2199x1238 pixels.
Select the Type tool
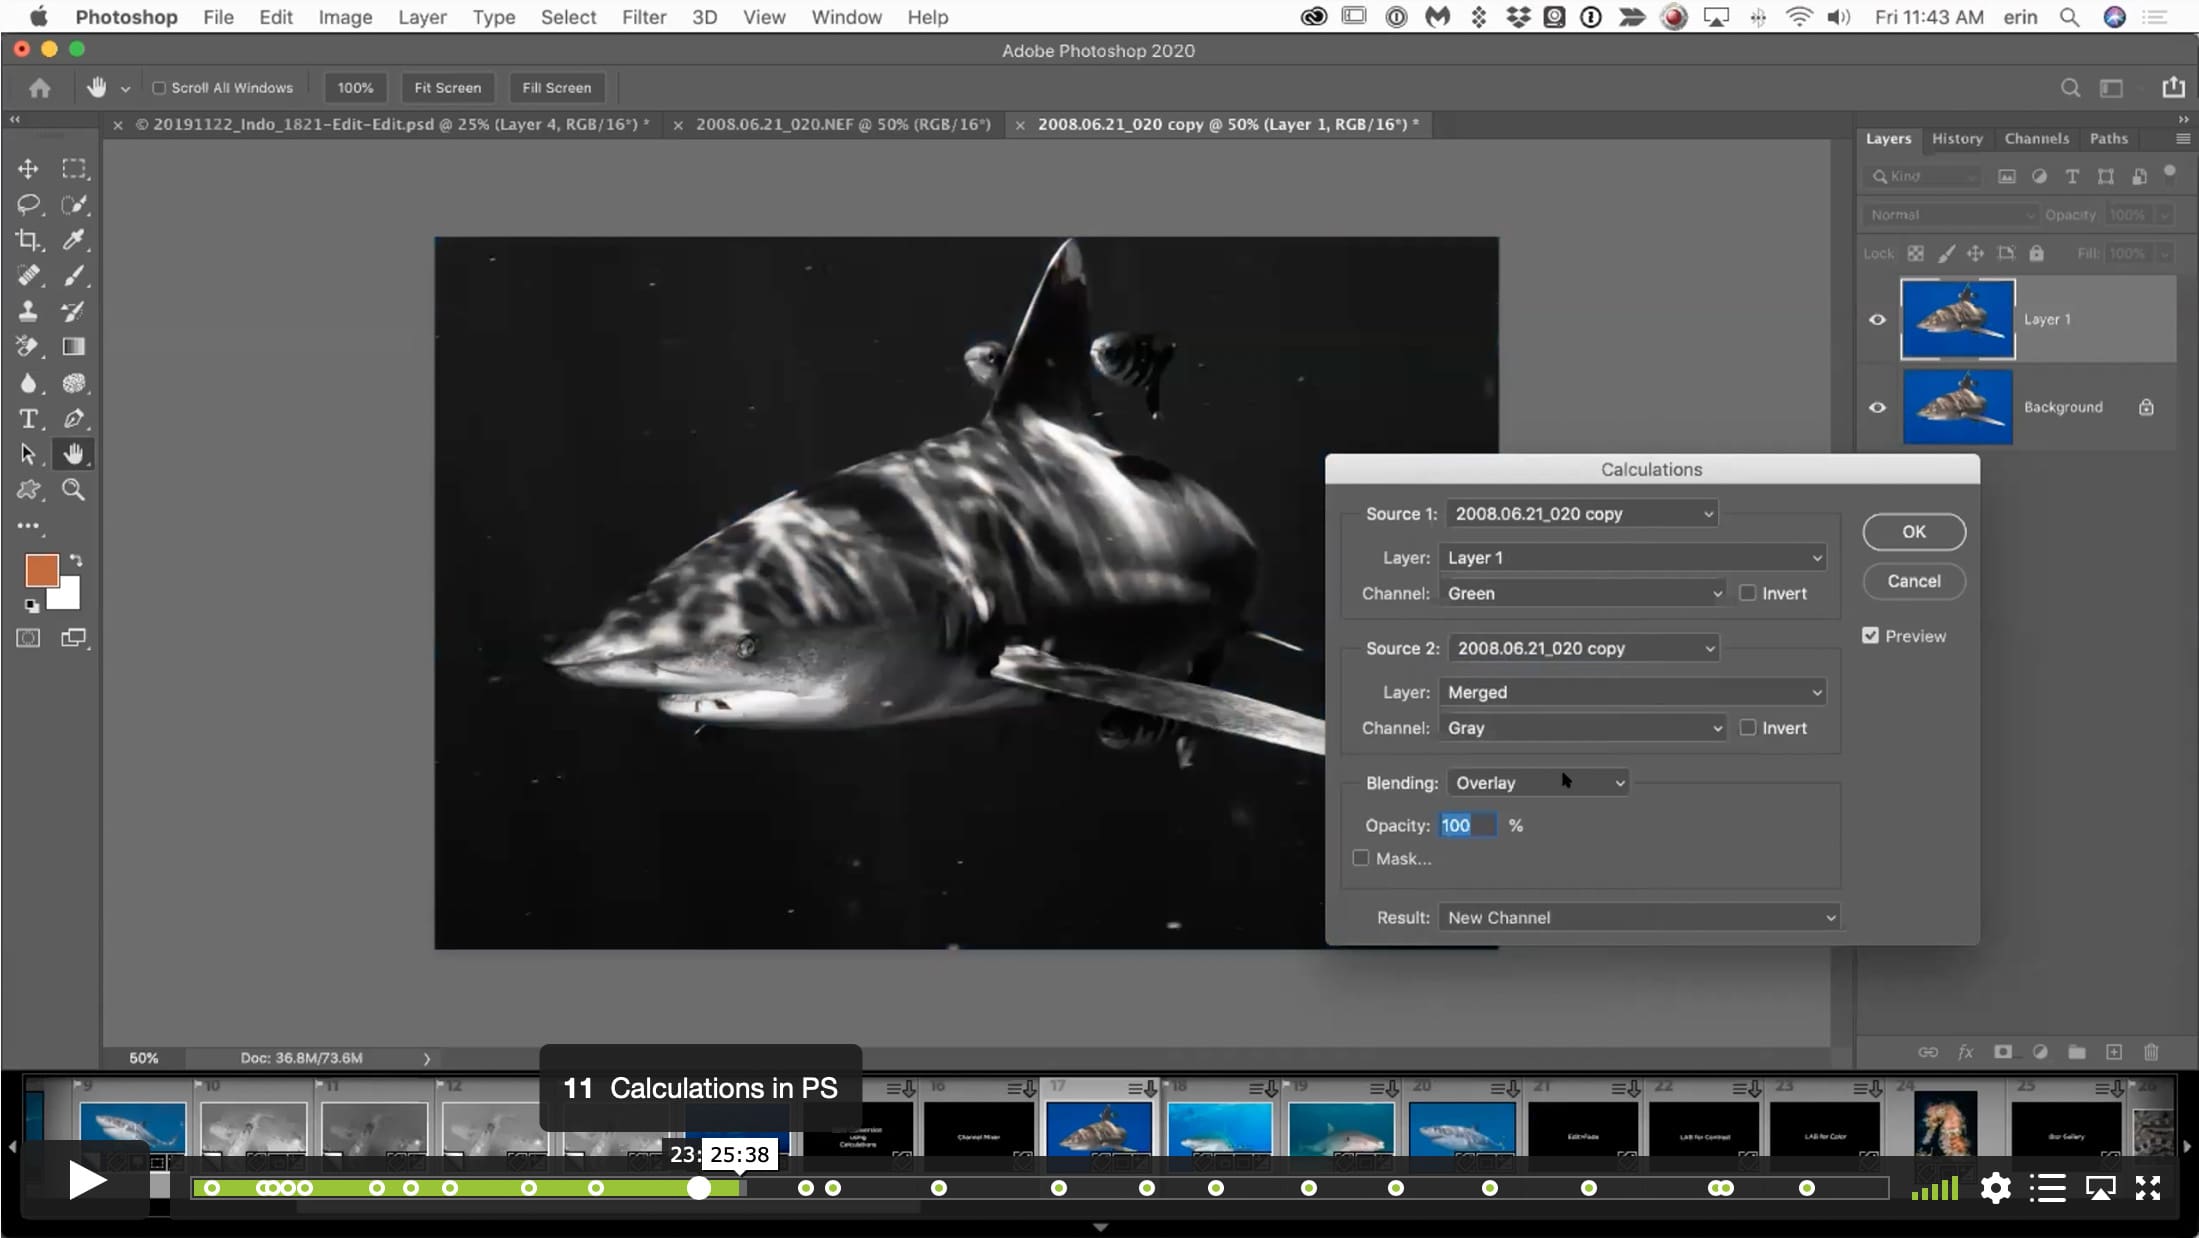[x=28, y=419]
